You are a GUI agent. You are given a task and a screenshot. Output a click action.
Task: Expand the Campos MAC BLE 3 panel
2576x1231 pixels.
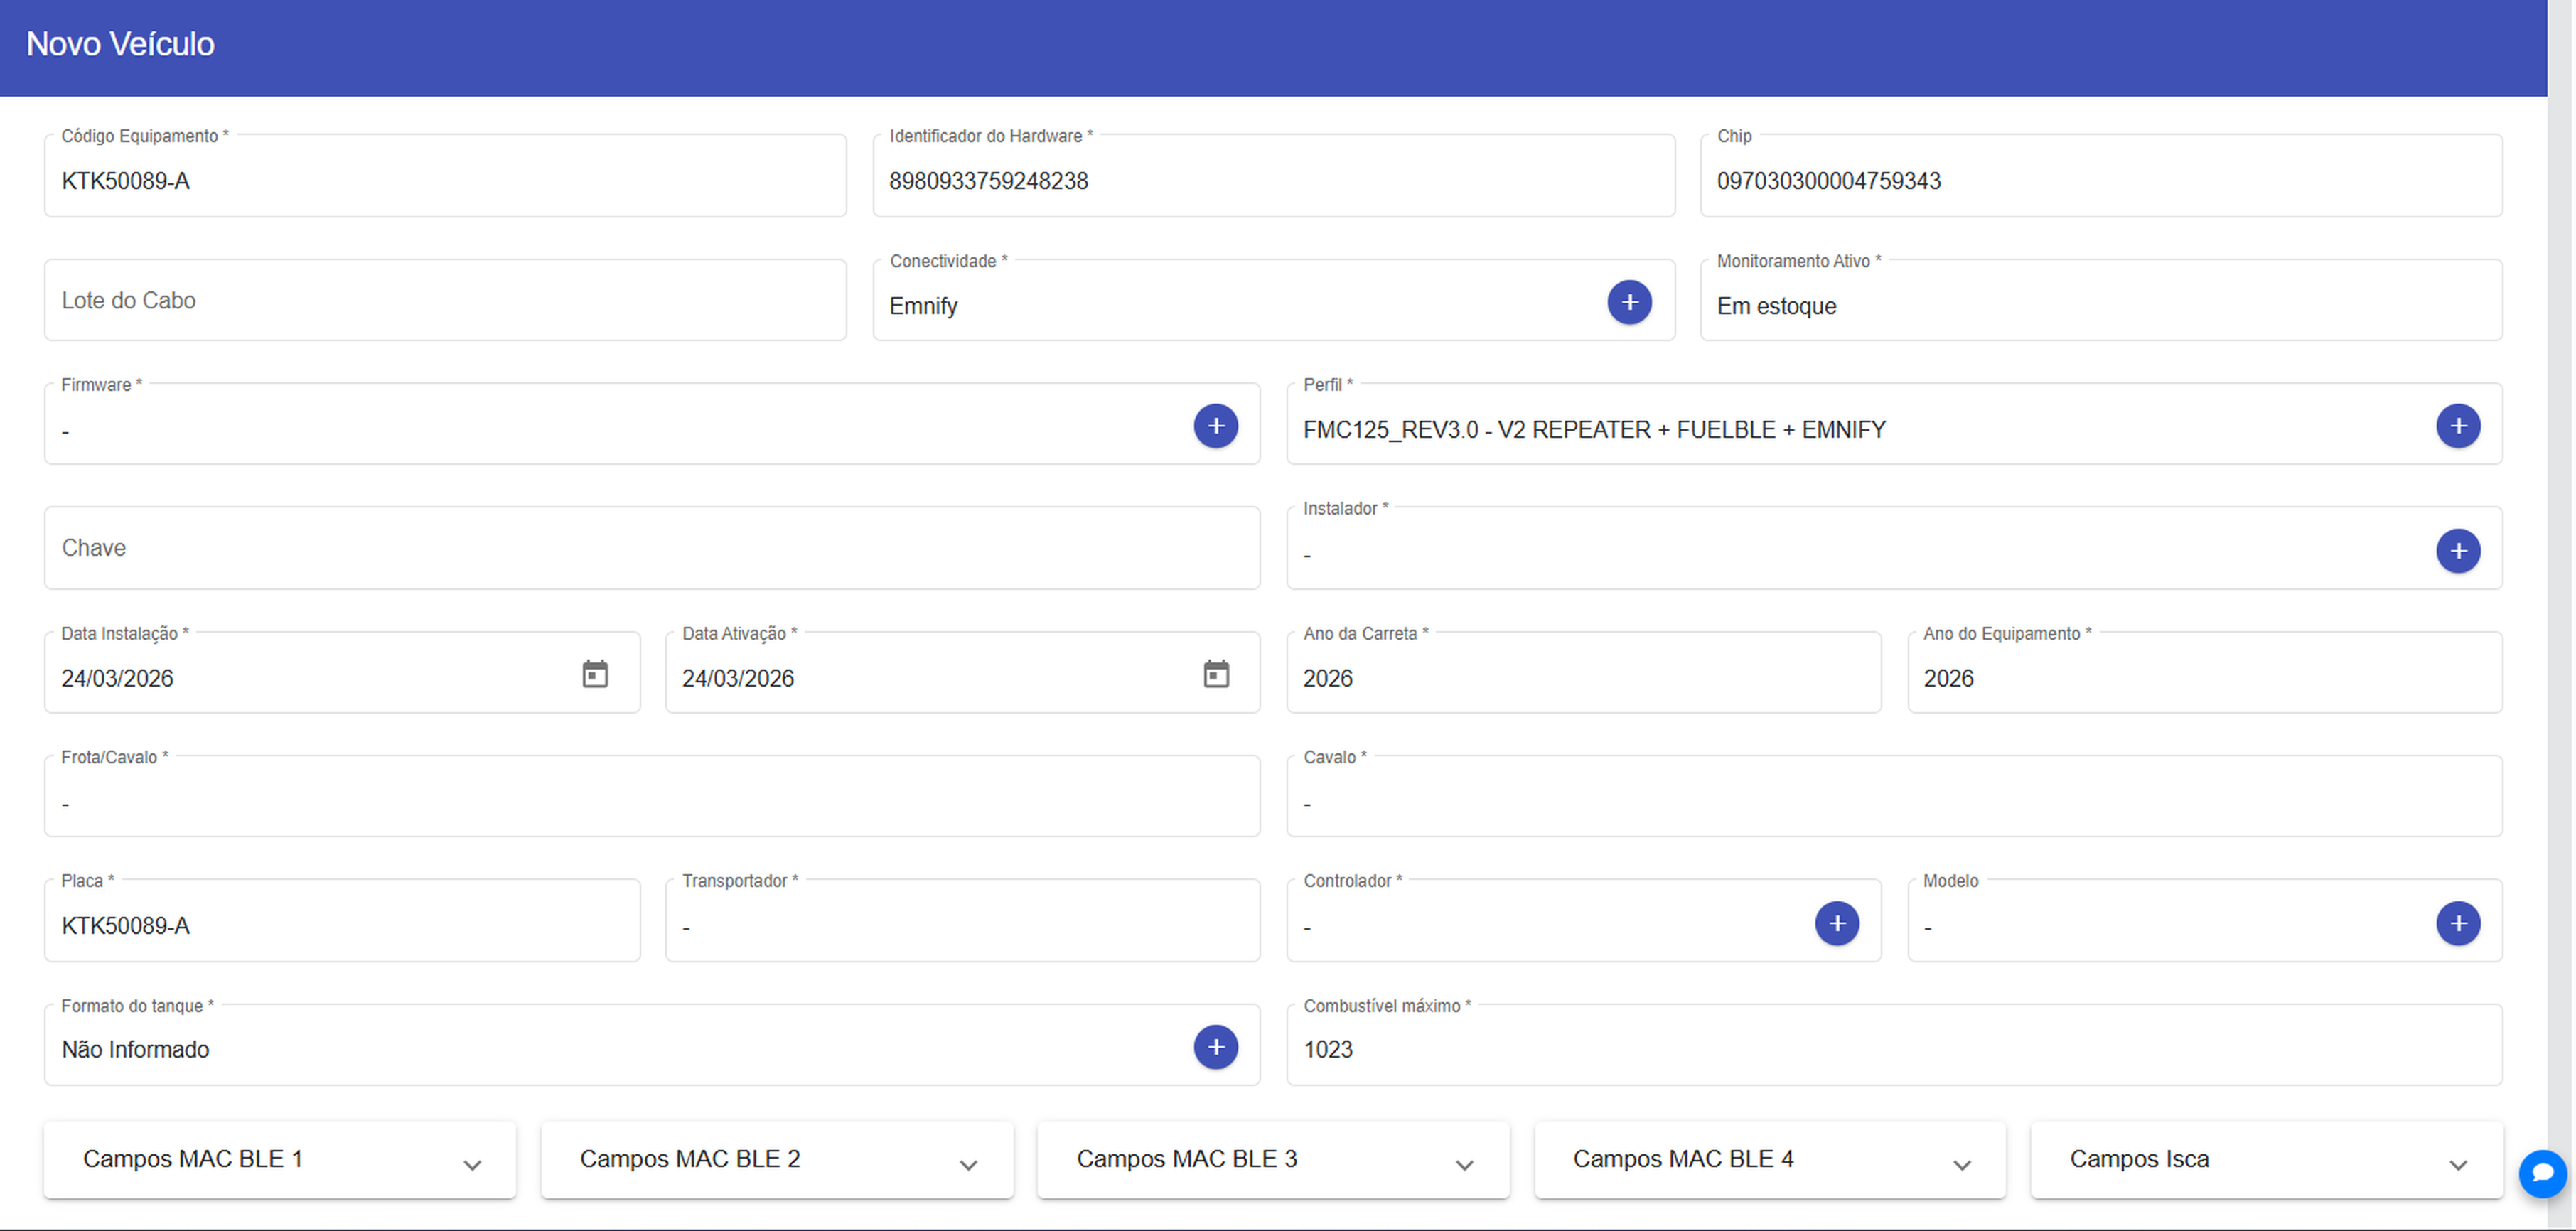pos(1273,1160)
